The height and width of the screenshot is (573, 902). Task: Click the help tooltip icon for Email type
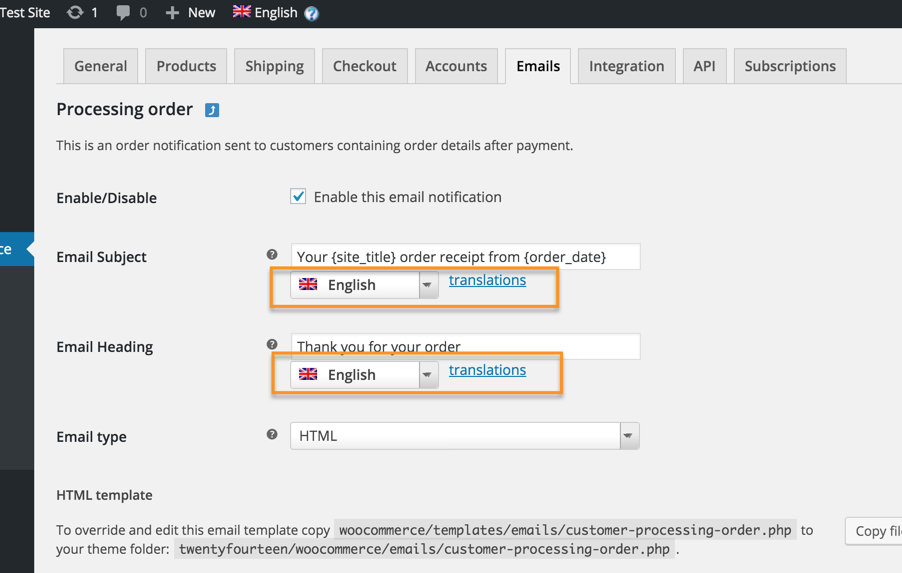[272, 434]
